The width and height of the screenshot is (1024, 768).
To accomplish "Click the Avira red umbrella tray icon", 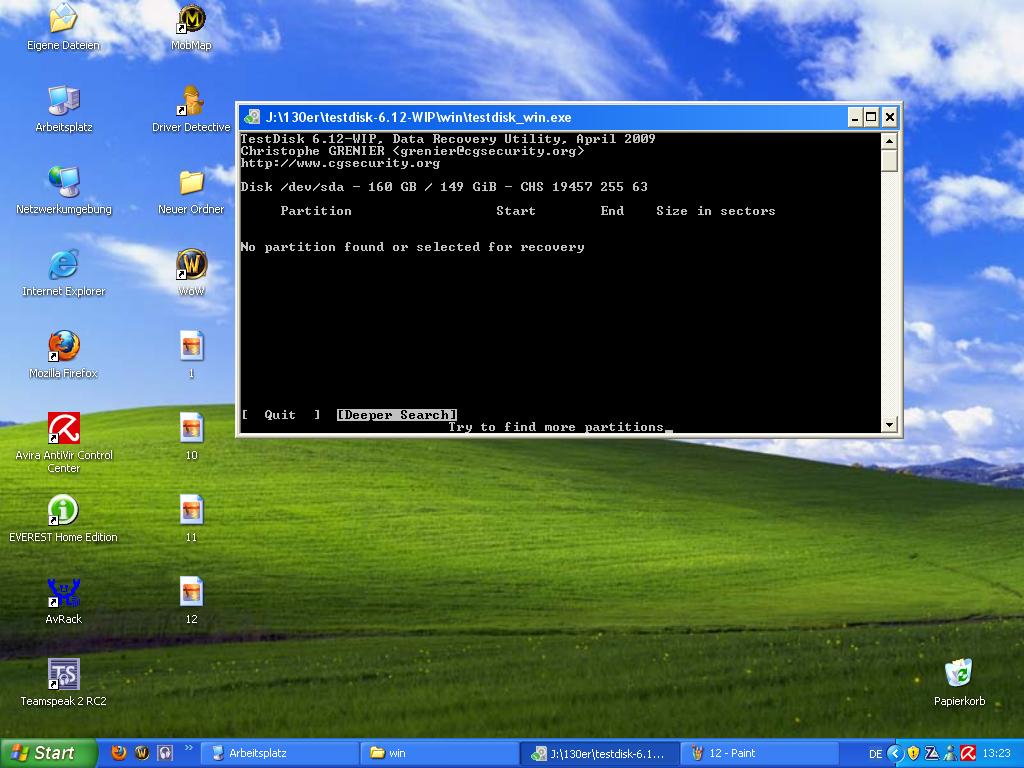I will click(x=968, y=754).
